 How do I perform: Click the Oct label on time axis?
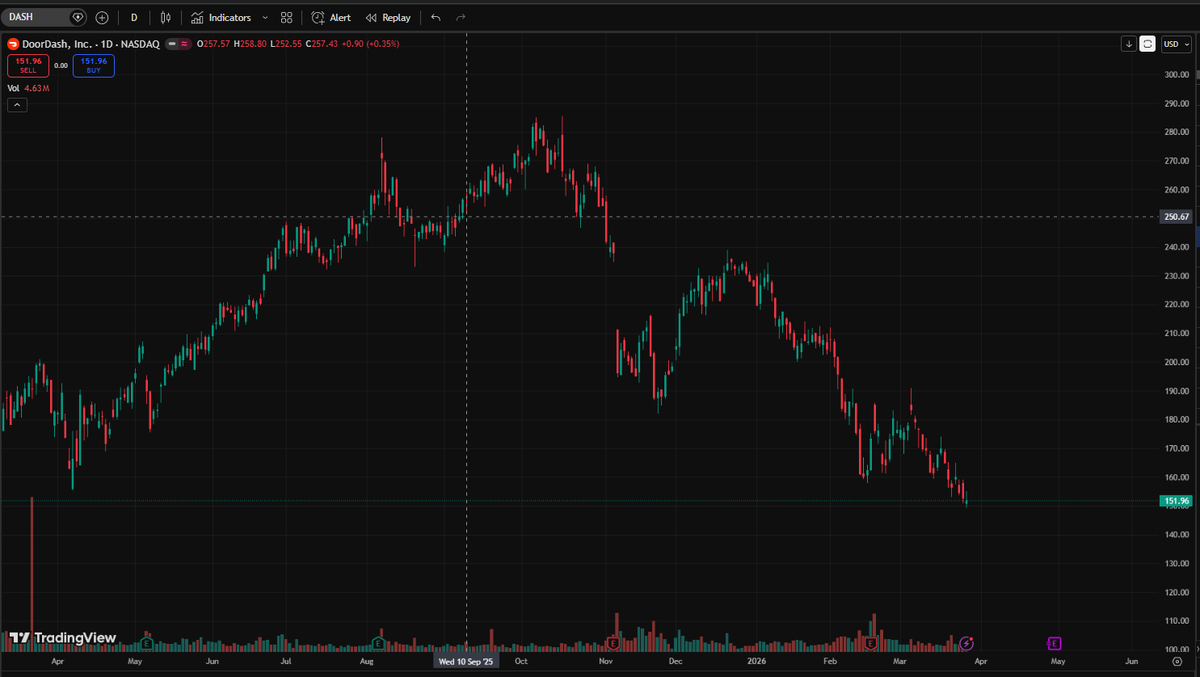point(521,662)
